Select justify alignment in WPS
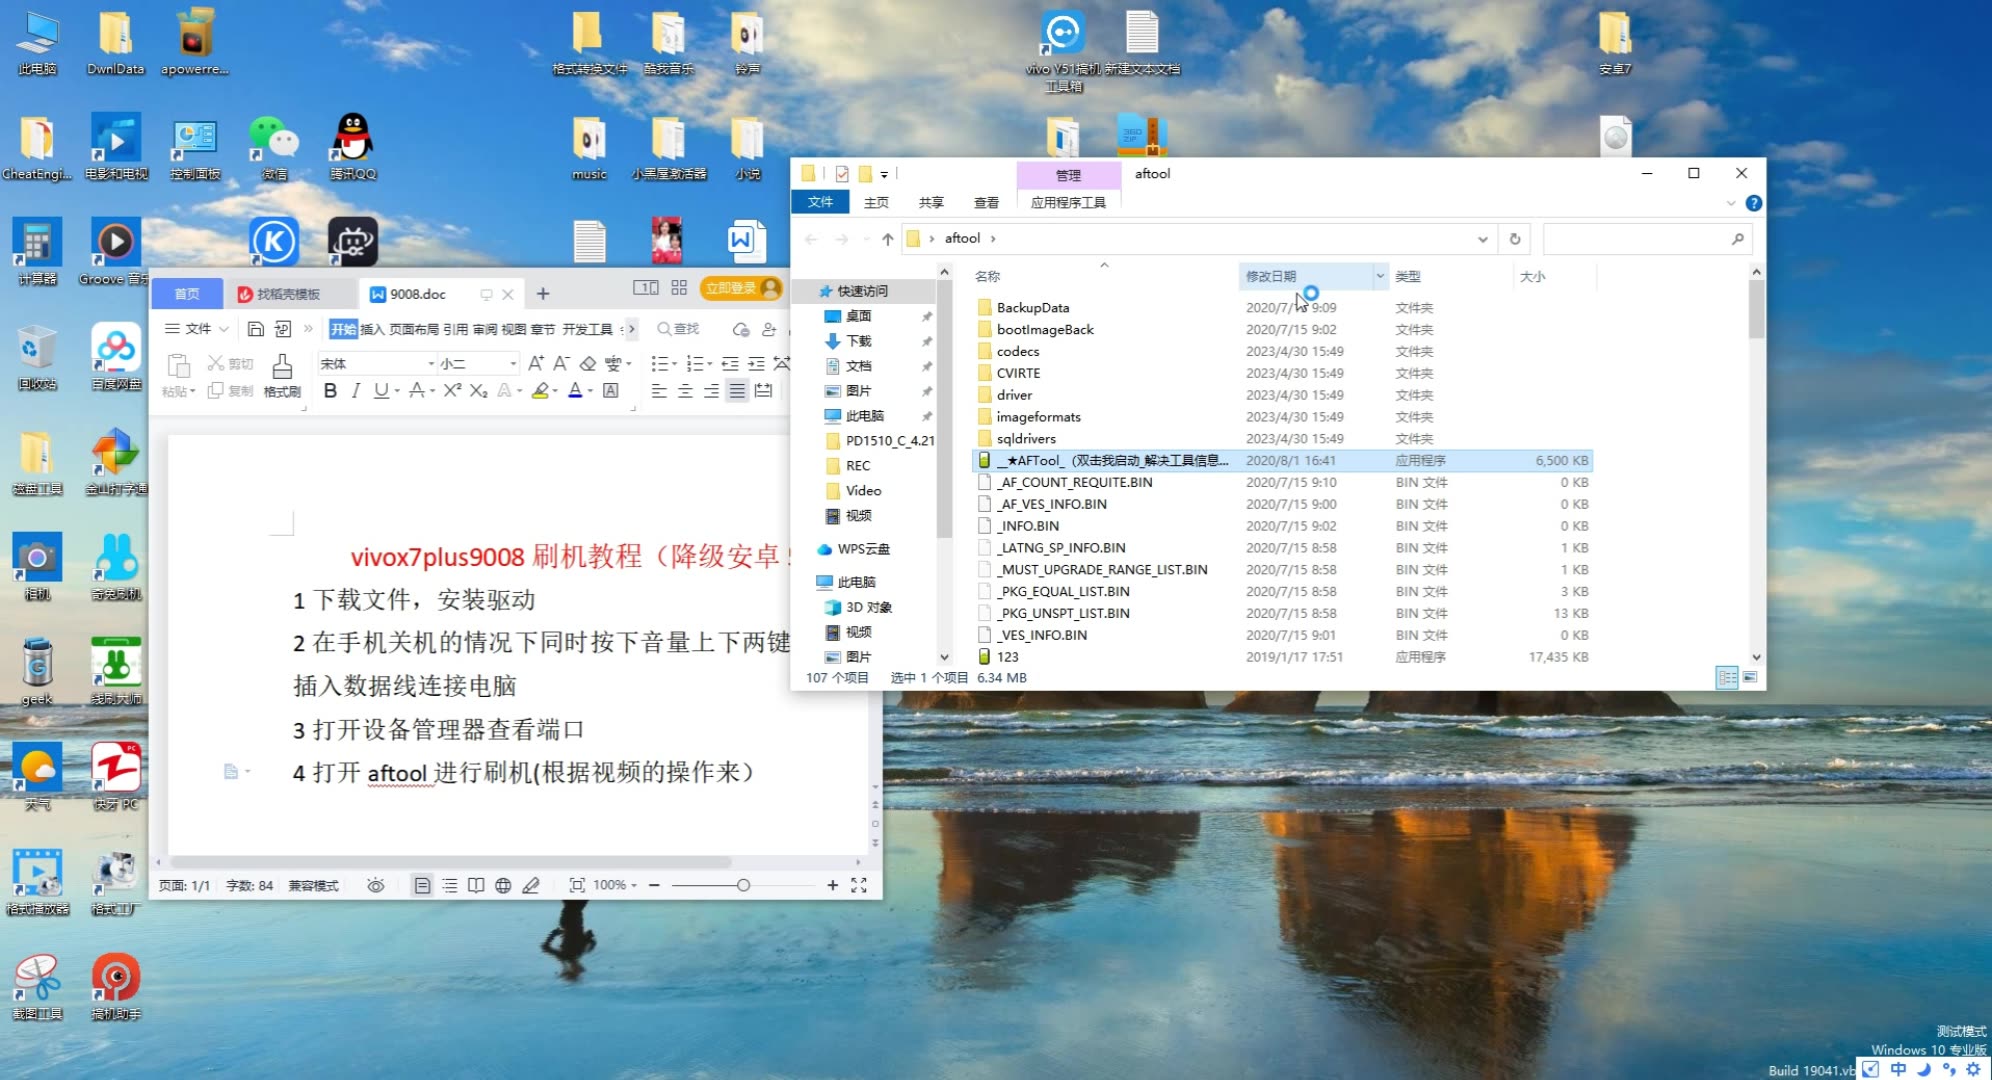The width and height of the screenshot is (1992, 1080). (737, 391)
